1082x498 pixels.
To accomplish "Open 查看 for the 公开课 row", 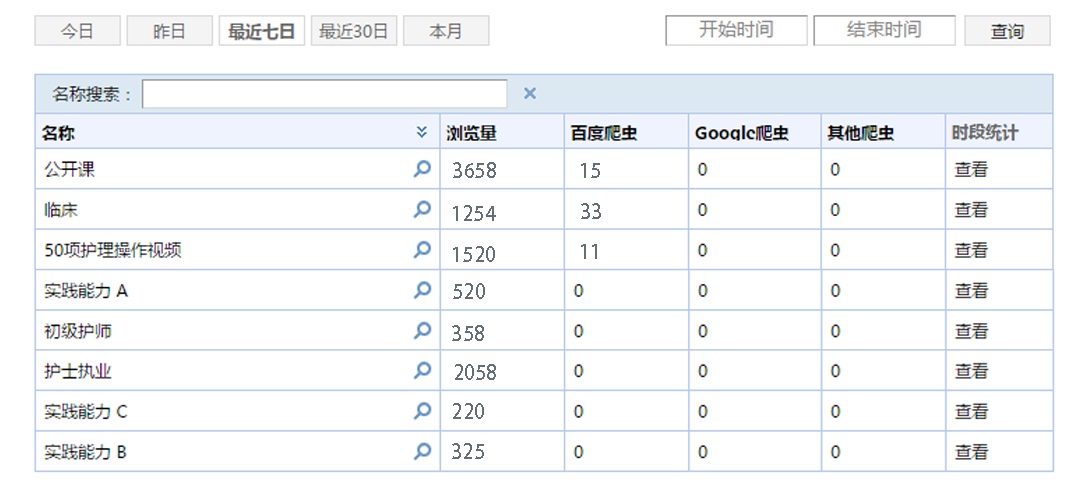I will (971, 169).
